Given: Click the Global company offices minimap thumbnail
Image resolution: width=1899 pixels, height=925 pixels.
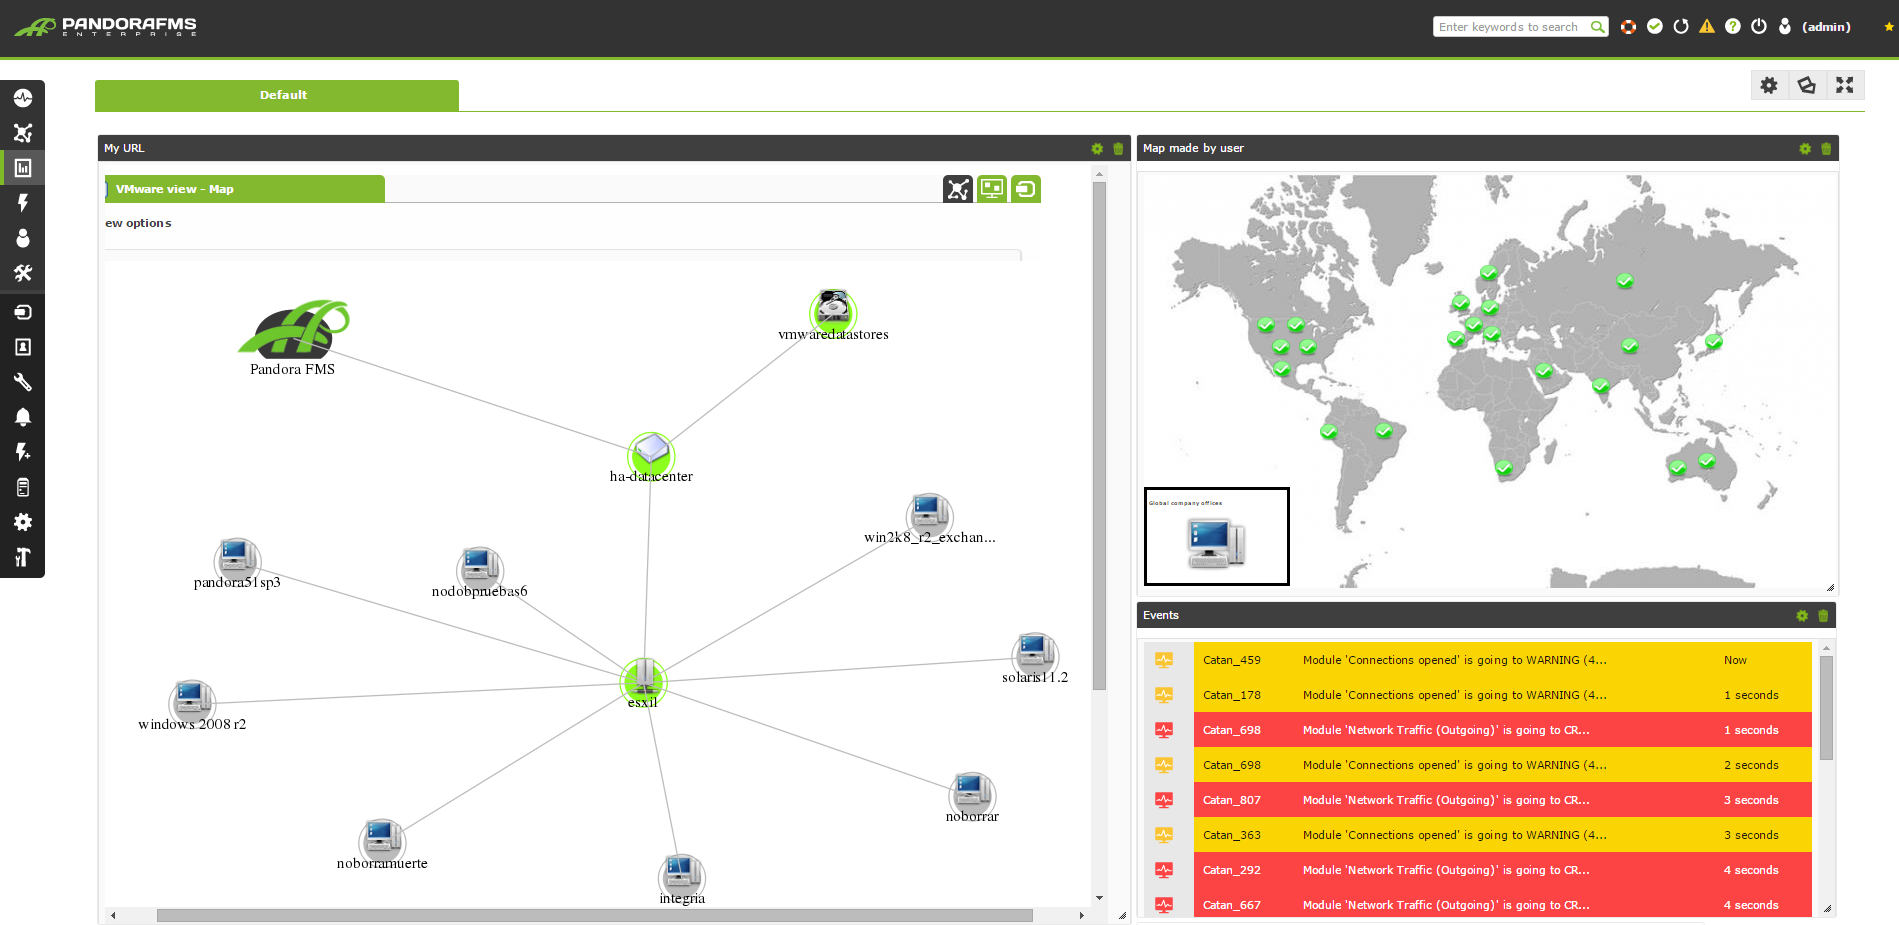Looking at the screenshot, I should tap(1217, 536).
